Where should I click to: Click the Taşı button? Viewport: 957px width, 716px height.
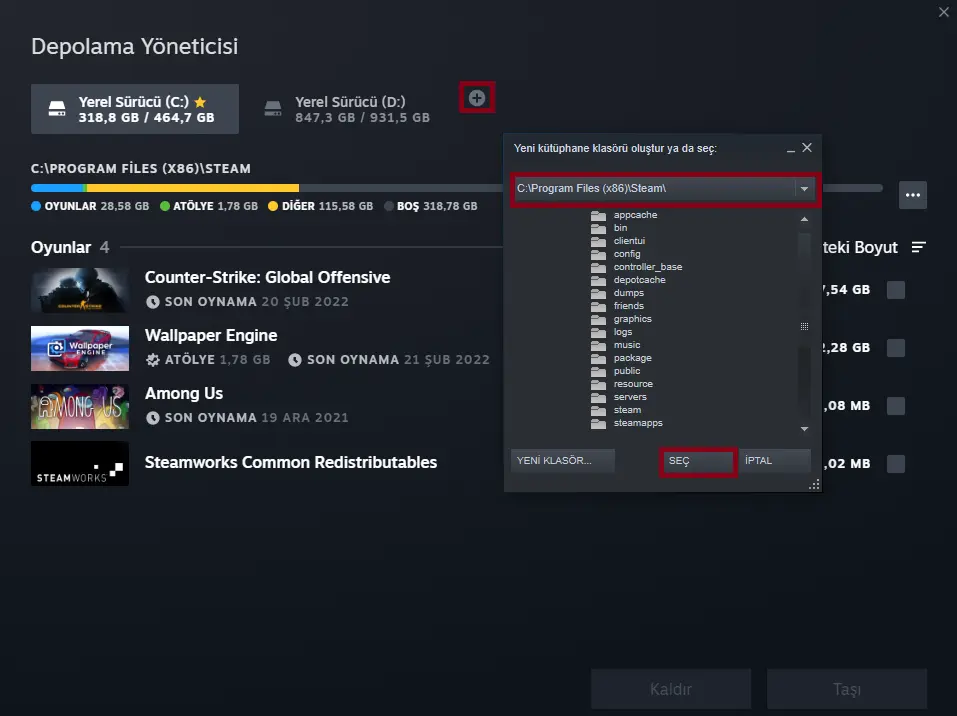(847, 689)
